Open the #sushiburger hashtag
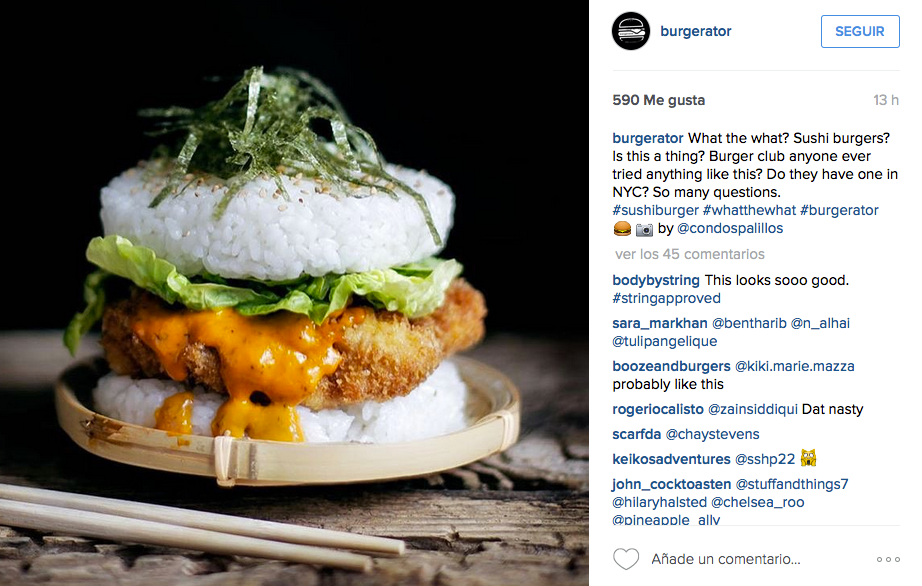Viewport: 922px width, 586px height. point(655,210)
